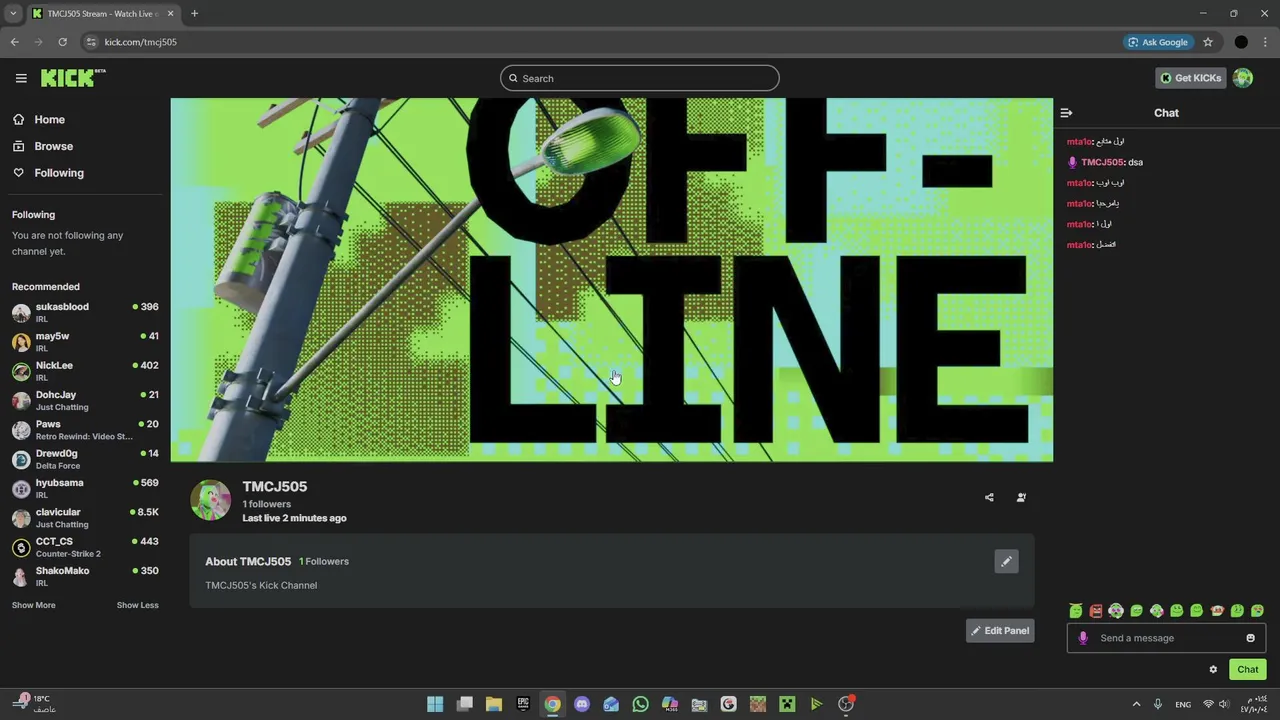This screenshot has height=720, width=1280.
Task: Open CCT_CS recommended channel
Action: tap(85, 547)
